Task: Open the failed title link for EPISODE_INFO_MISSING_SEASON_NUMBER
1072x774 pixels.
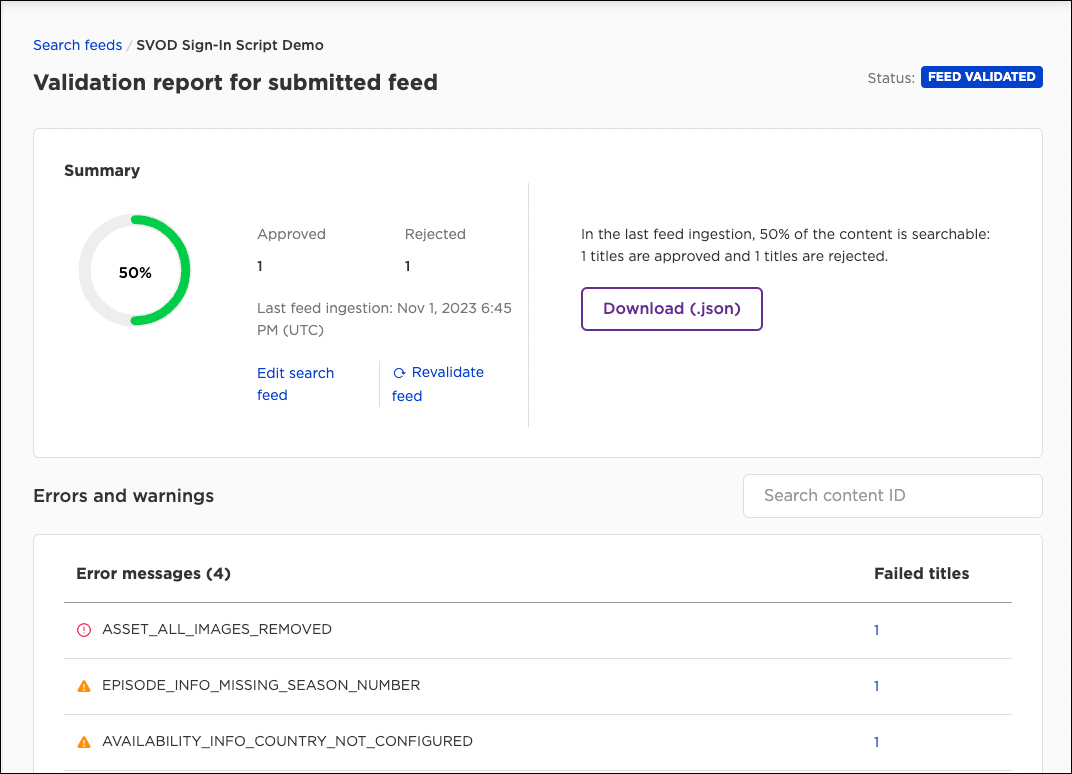Action: tap(876, 686)
